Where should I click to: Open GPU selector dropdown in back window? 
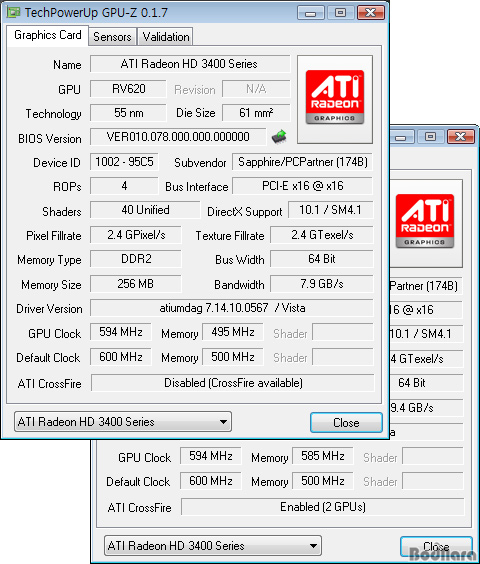(213, 546)
